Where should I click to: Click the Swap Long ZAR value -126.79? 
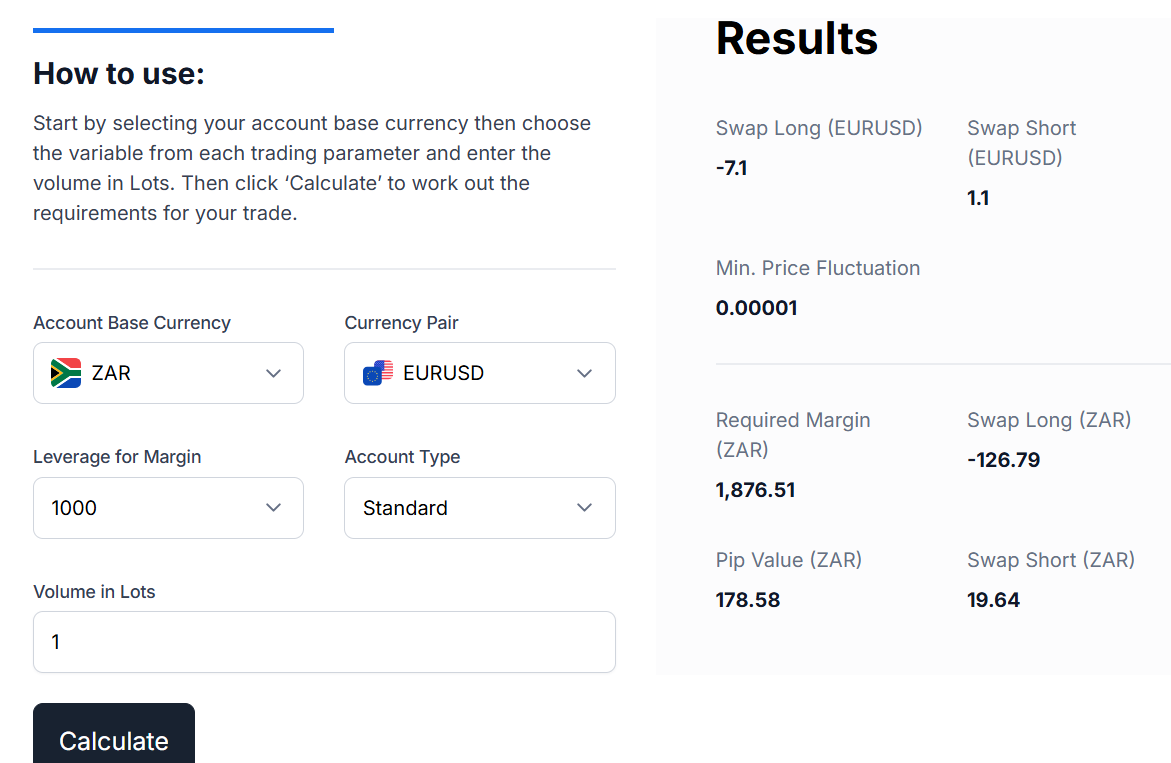pyautogui.click(x=1003, y=460)
